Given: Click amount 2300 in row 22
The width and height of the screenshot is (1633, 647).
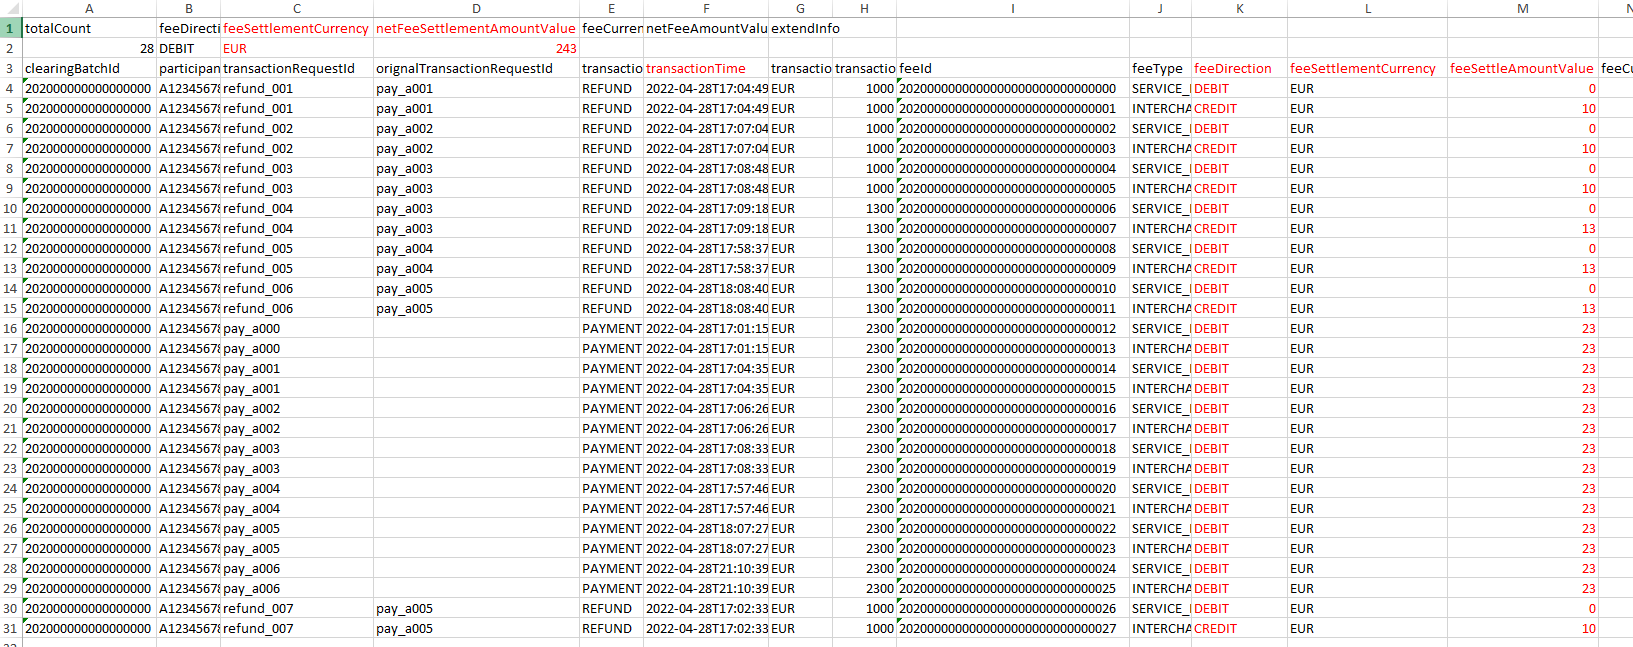Looking at the screenshot, I should click(865, 448).
